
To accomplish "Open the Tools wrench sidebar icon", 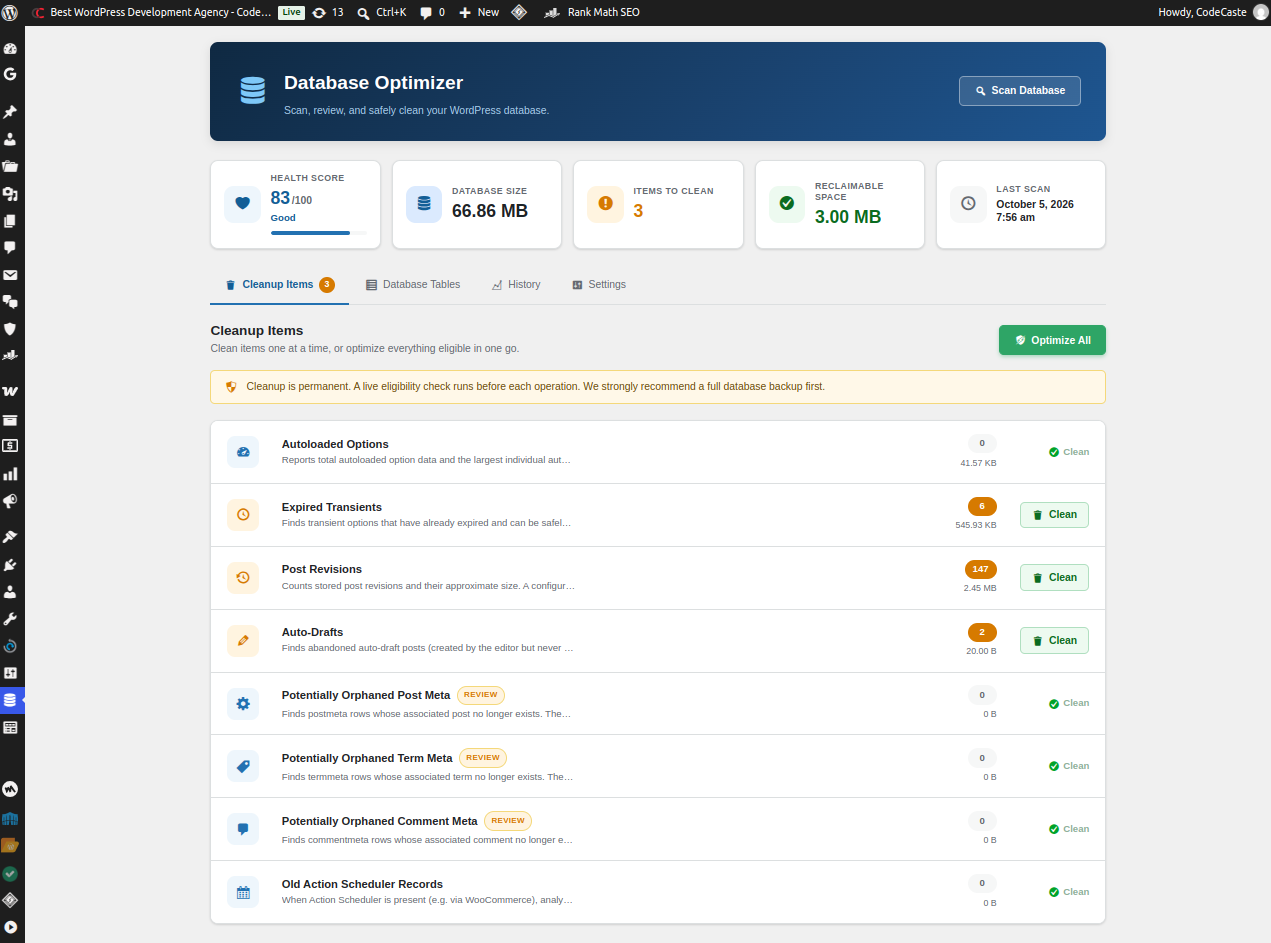I will tap(10, 619).
